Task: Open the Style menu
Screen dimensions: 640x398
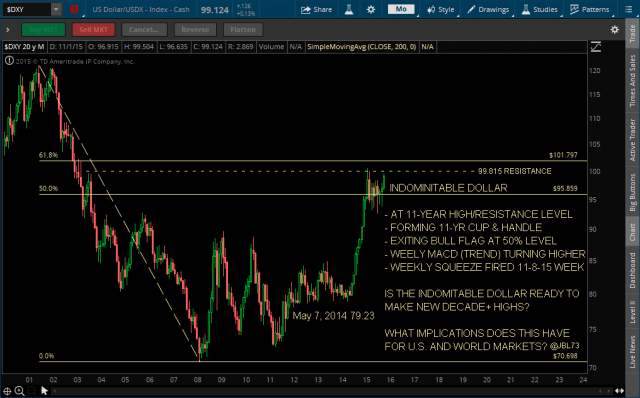Action: (440, 9)
